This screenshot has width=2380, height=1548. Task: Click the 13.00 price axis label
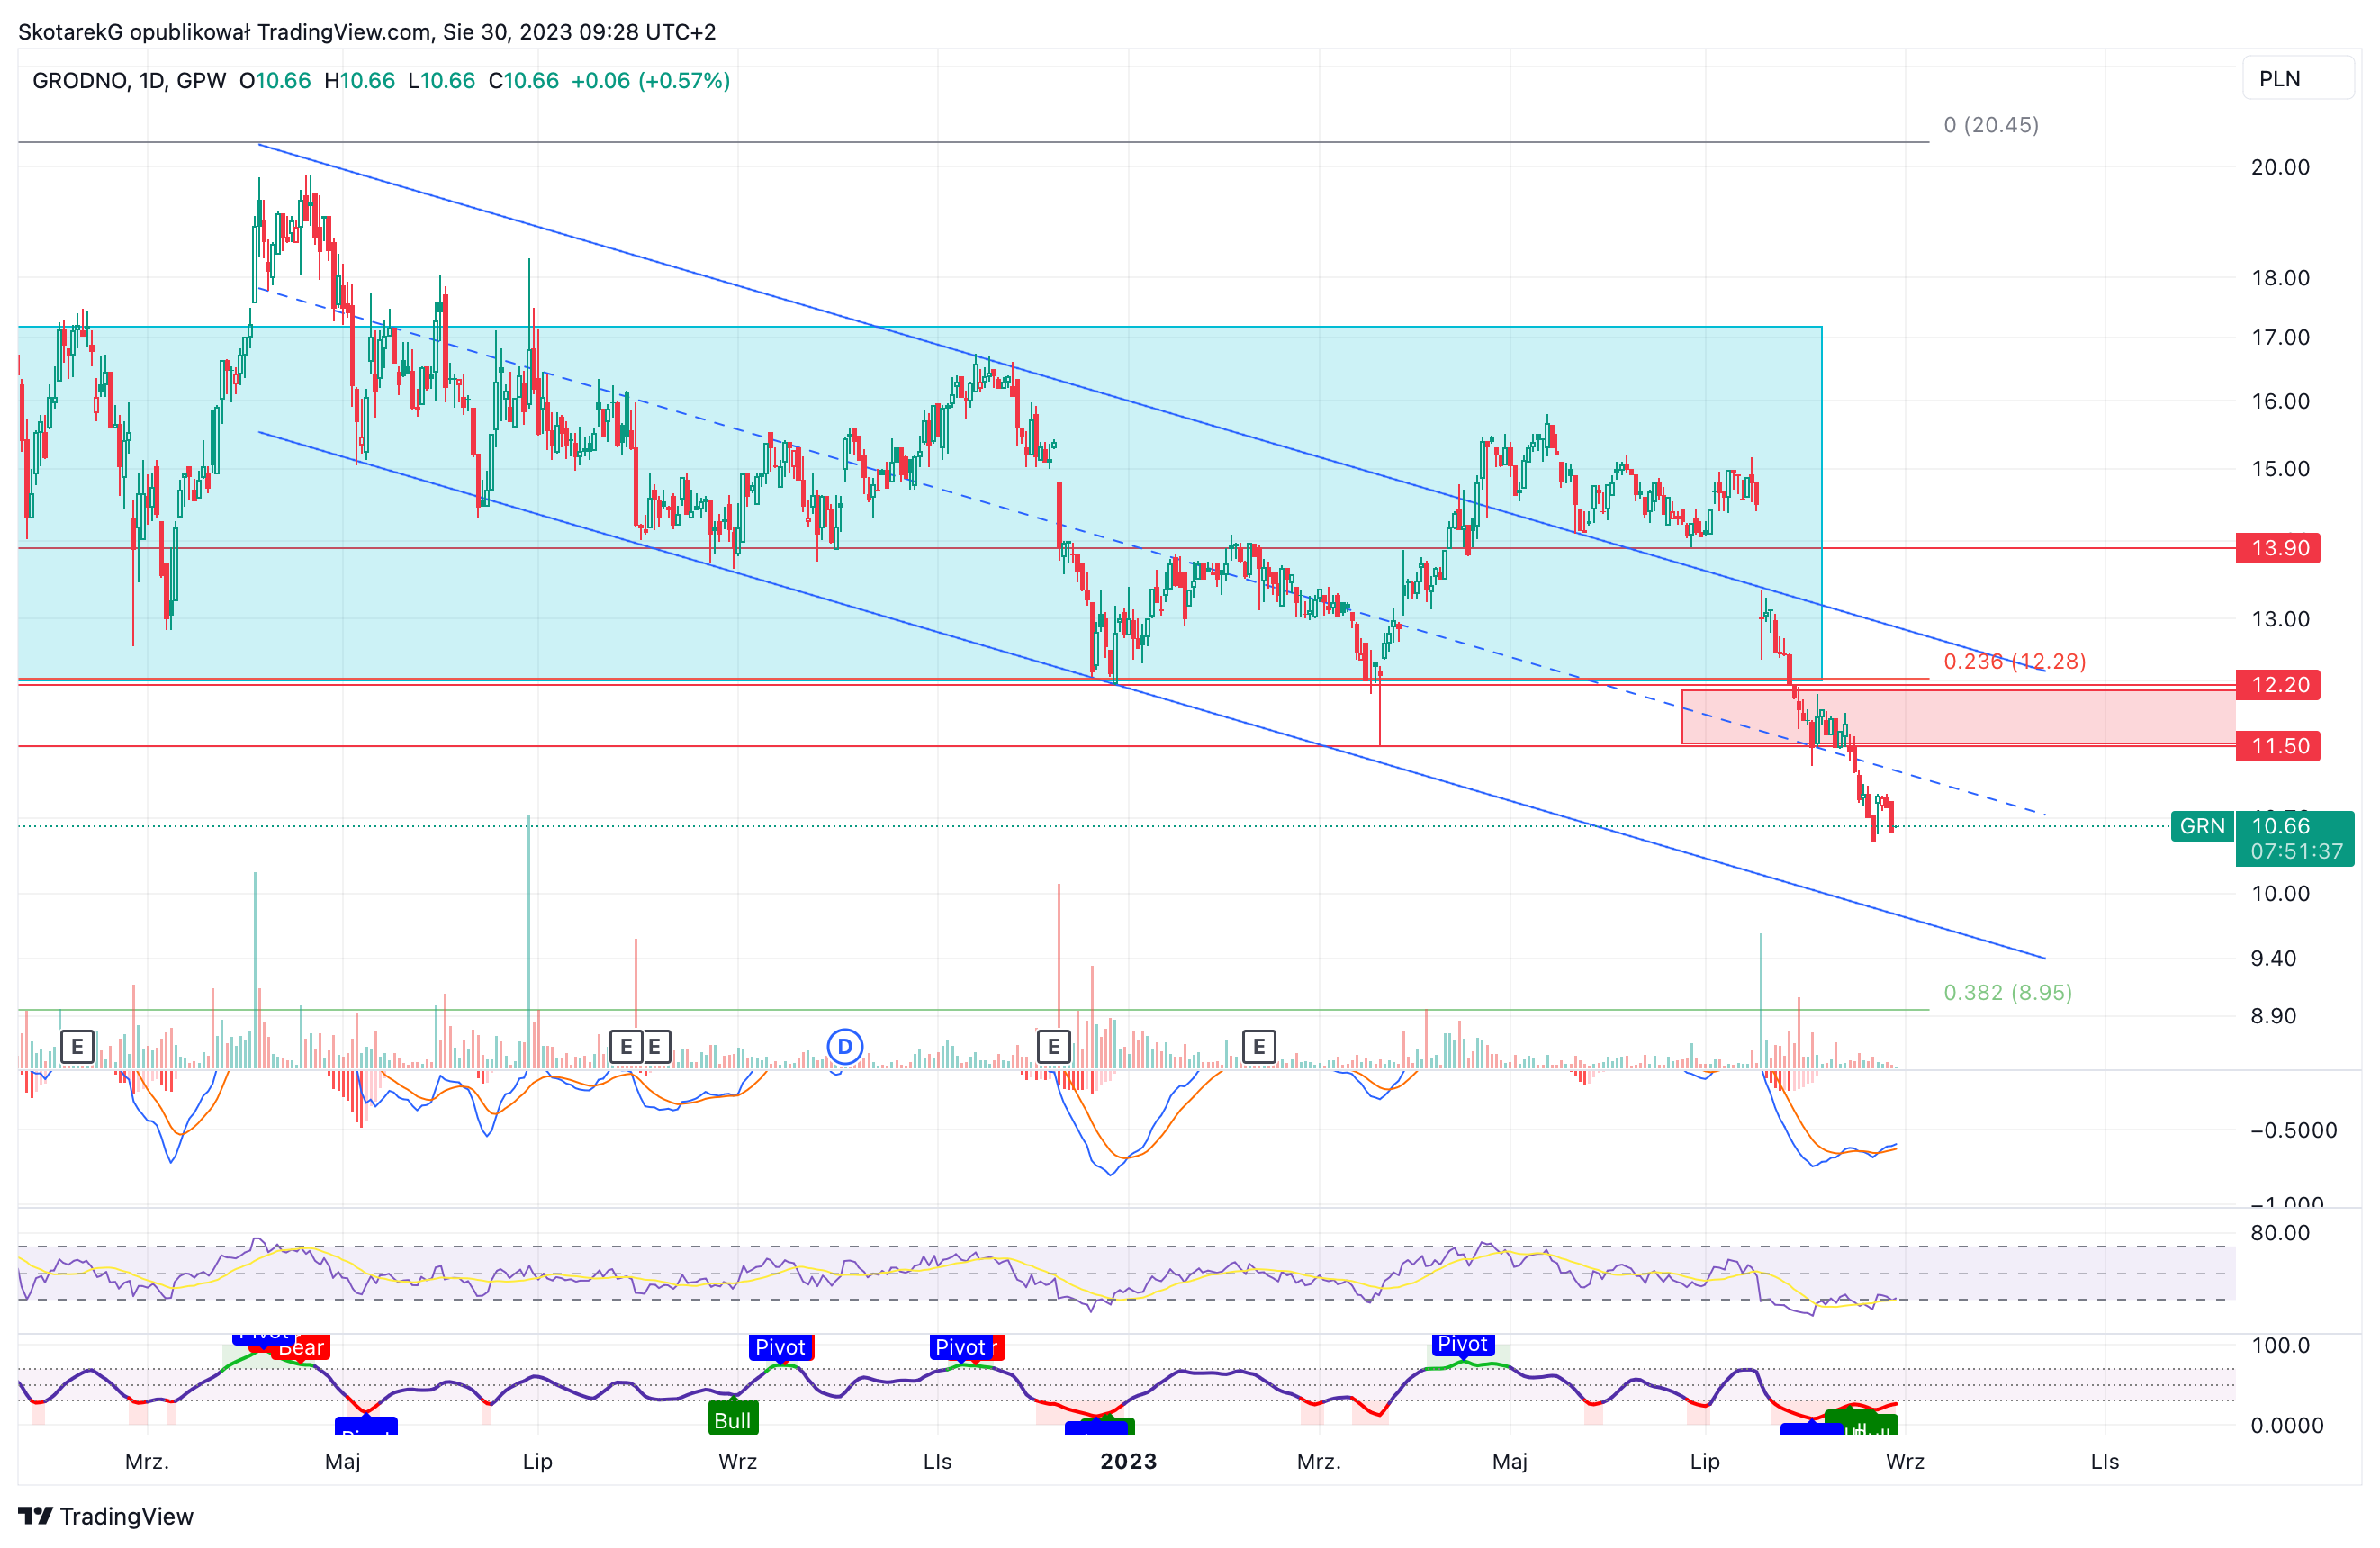coord(2280,619)
